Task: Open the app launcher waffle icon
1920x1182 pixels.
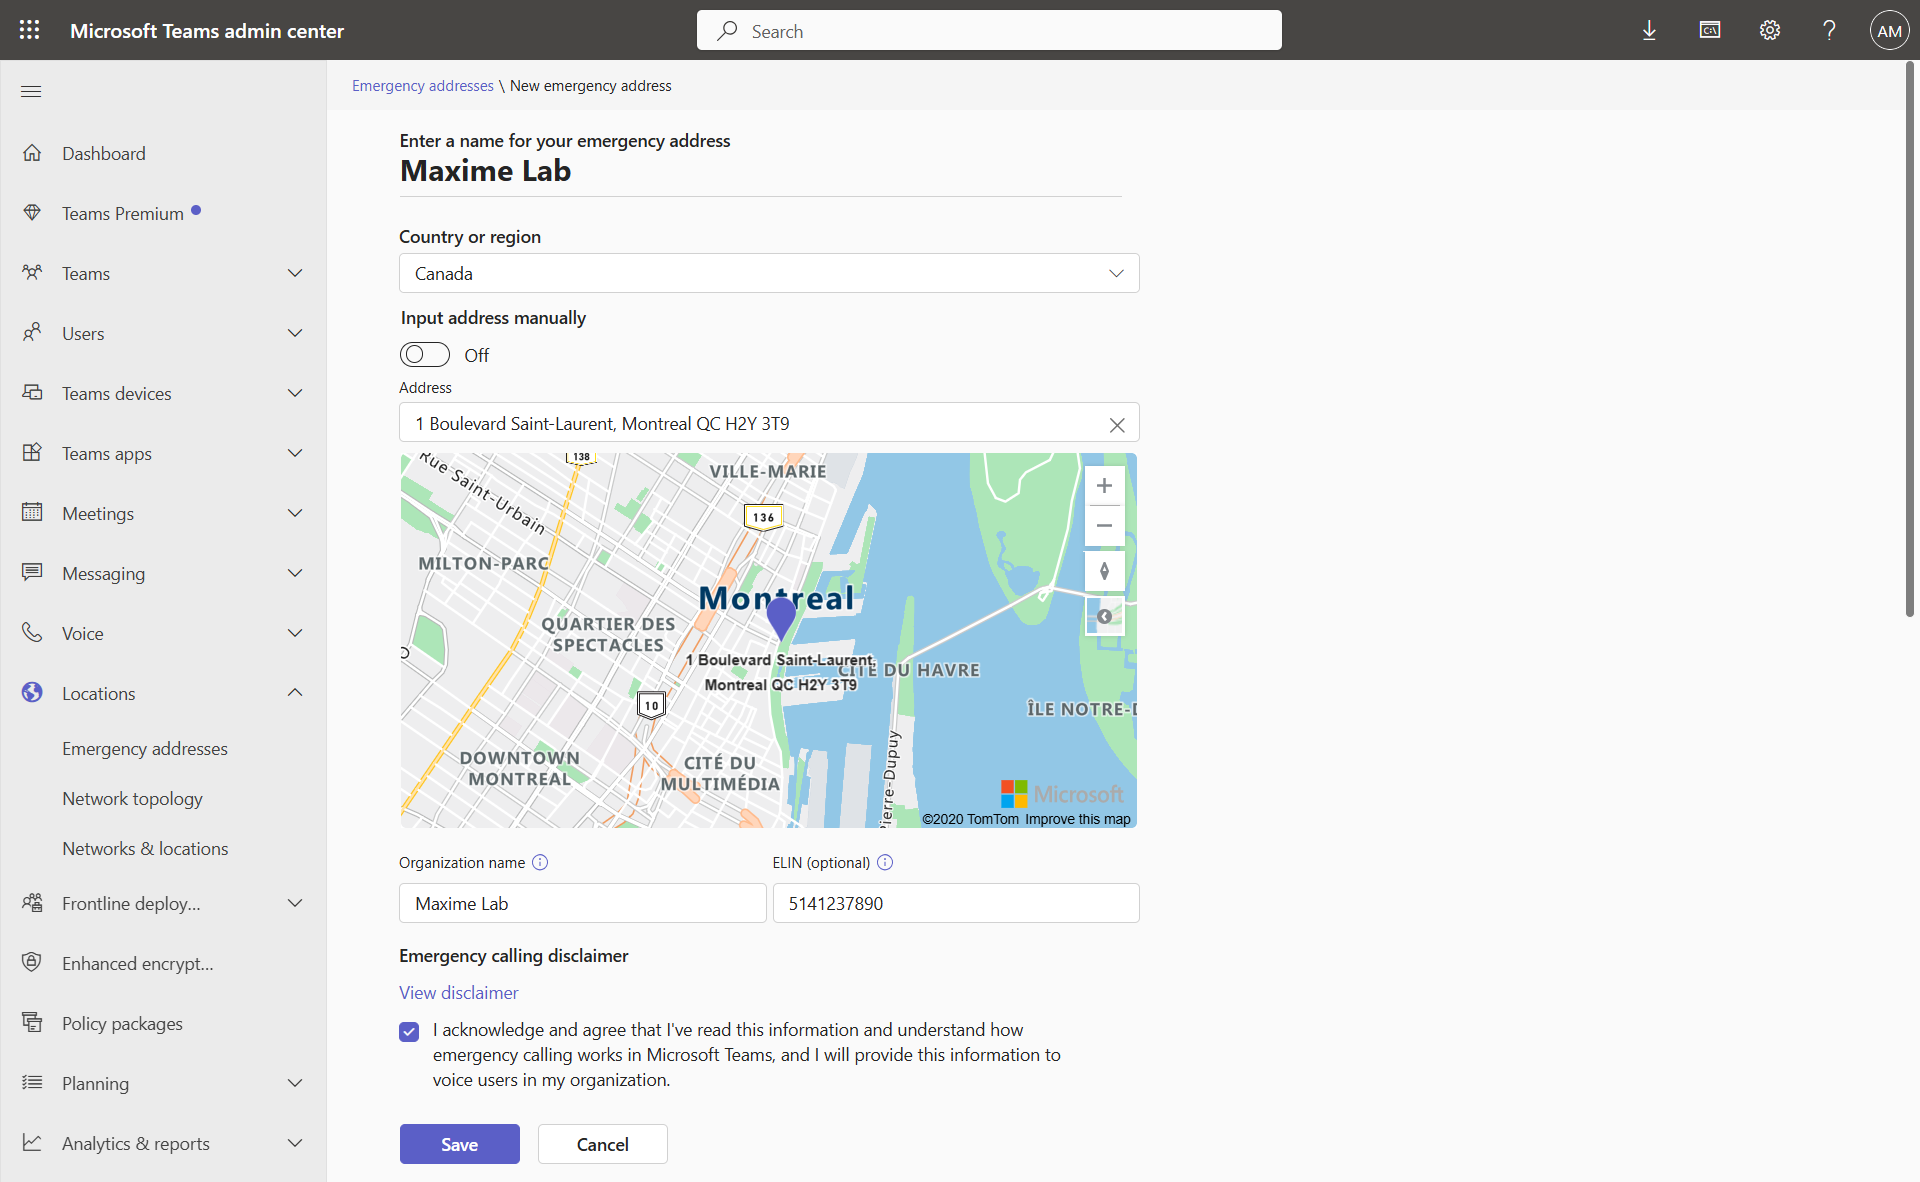Action: point(30,30)
